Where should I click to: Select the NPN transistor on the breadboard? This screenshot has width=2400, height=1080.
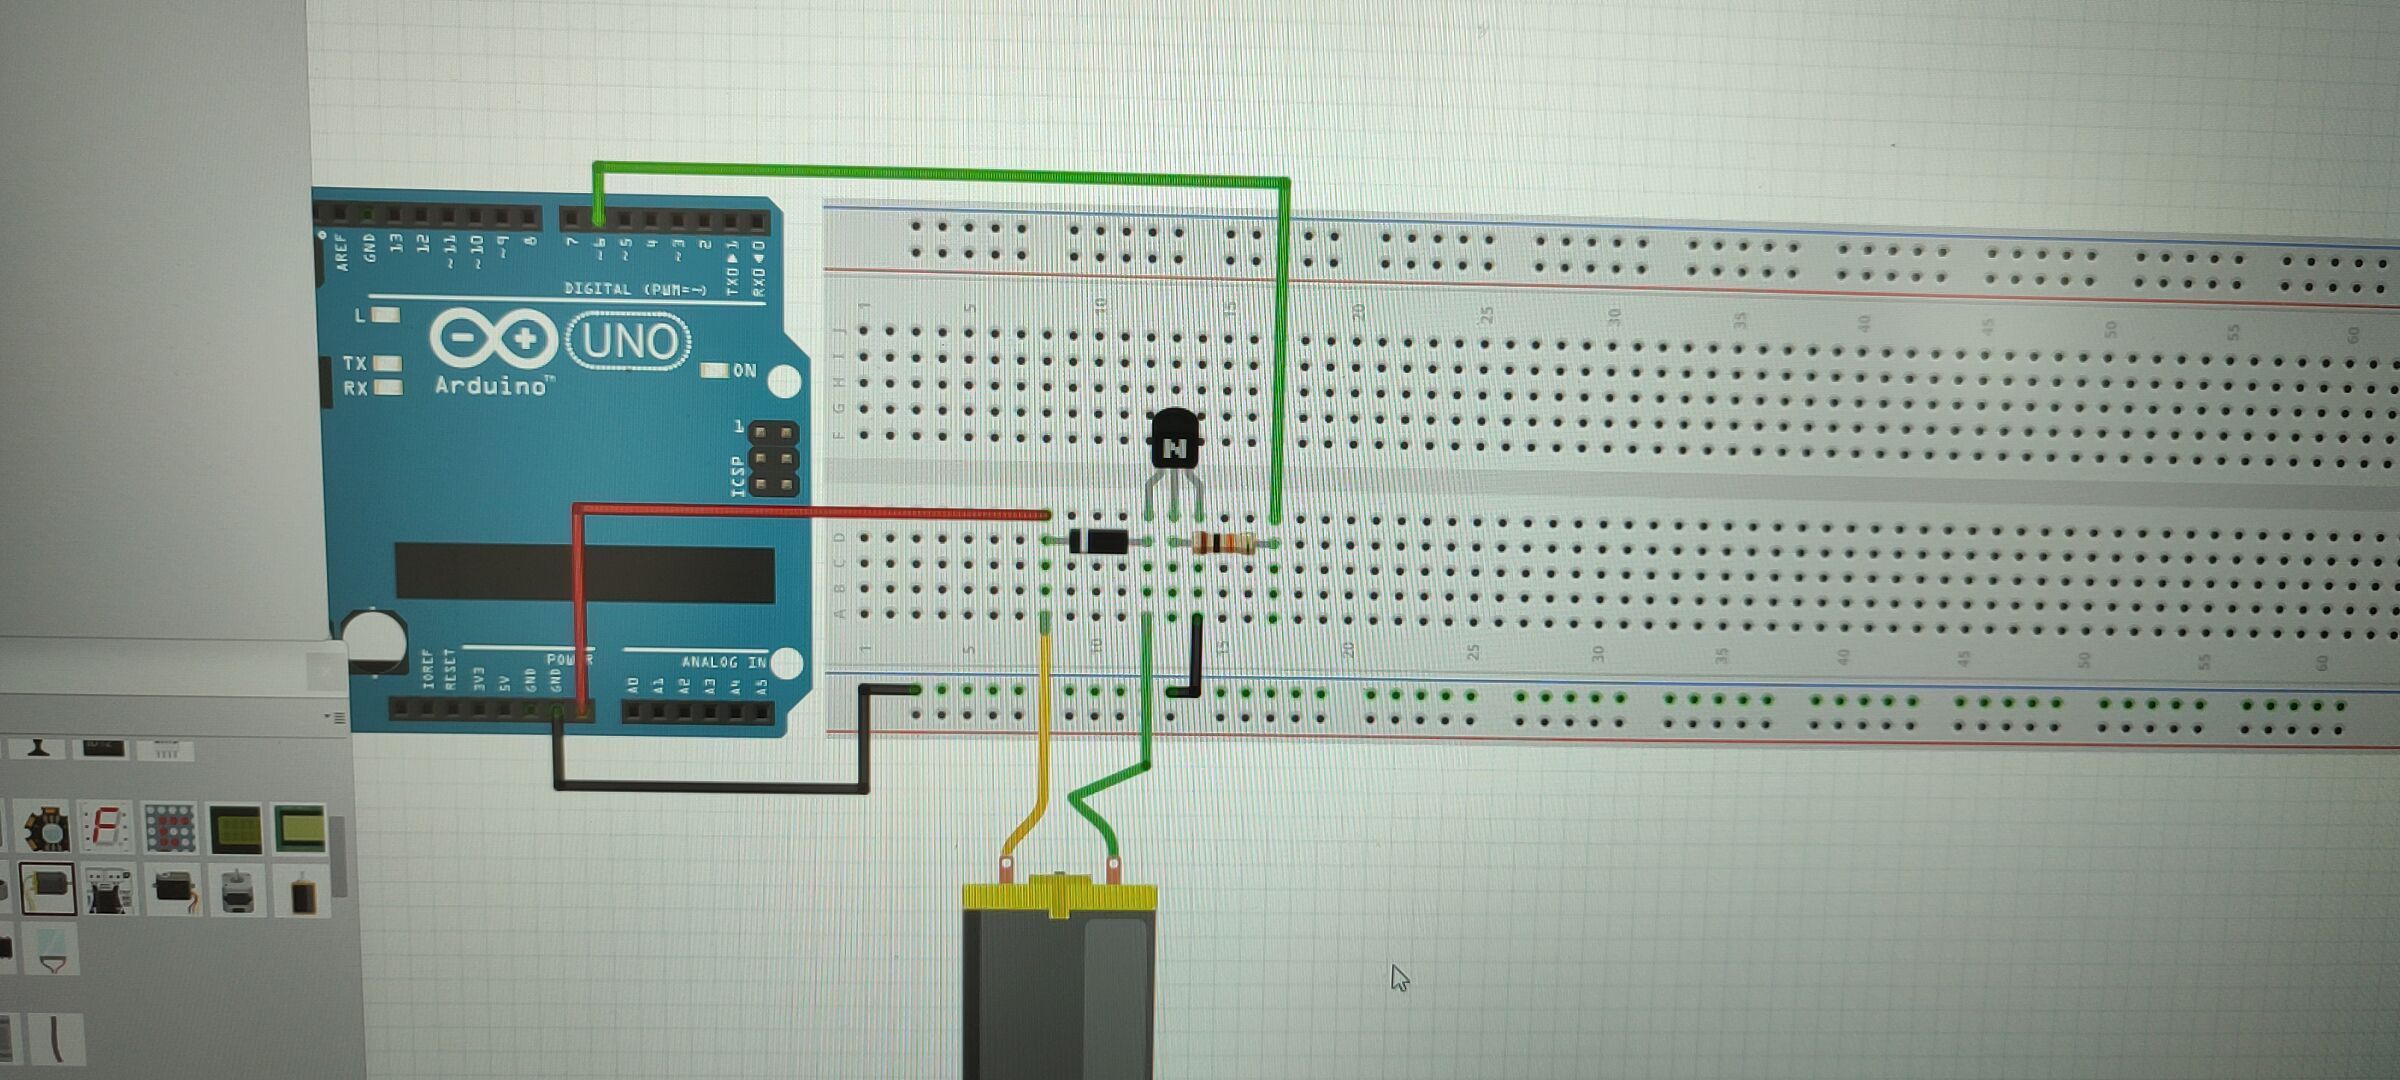[x=1173, y=443]
